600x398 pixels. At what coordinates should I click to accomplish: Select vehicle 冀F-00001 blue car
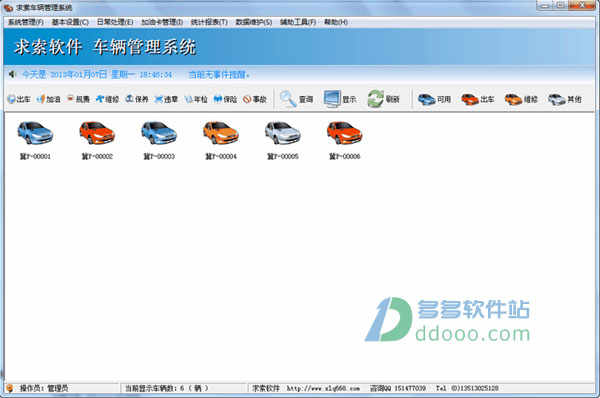tap(35, 140)
